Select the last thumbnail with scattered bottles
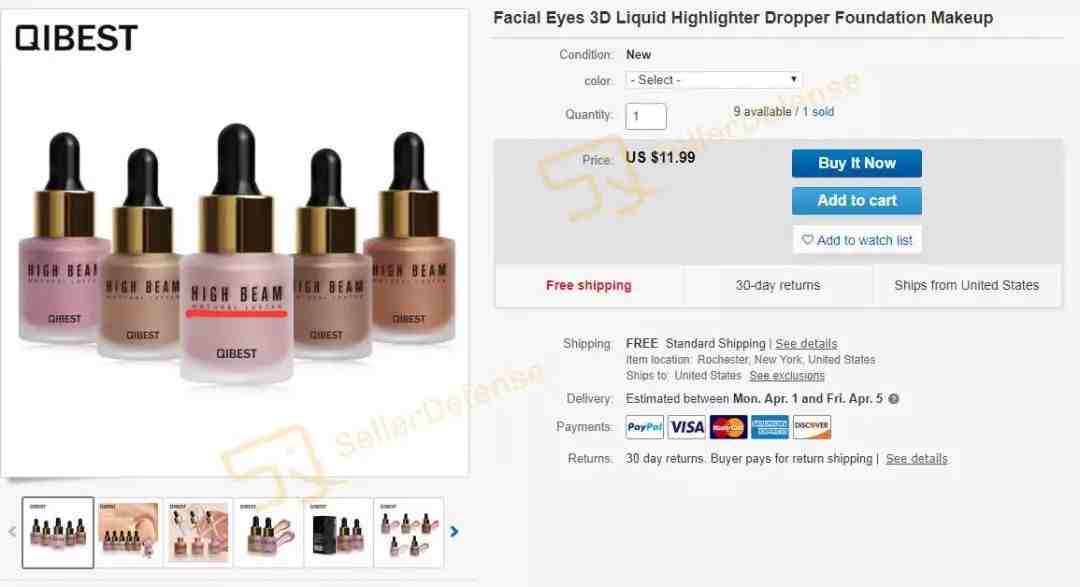 pos(408,533)
